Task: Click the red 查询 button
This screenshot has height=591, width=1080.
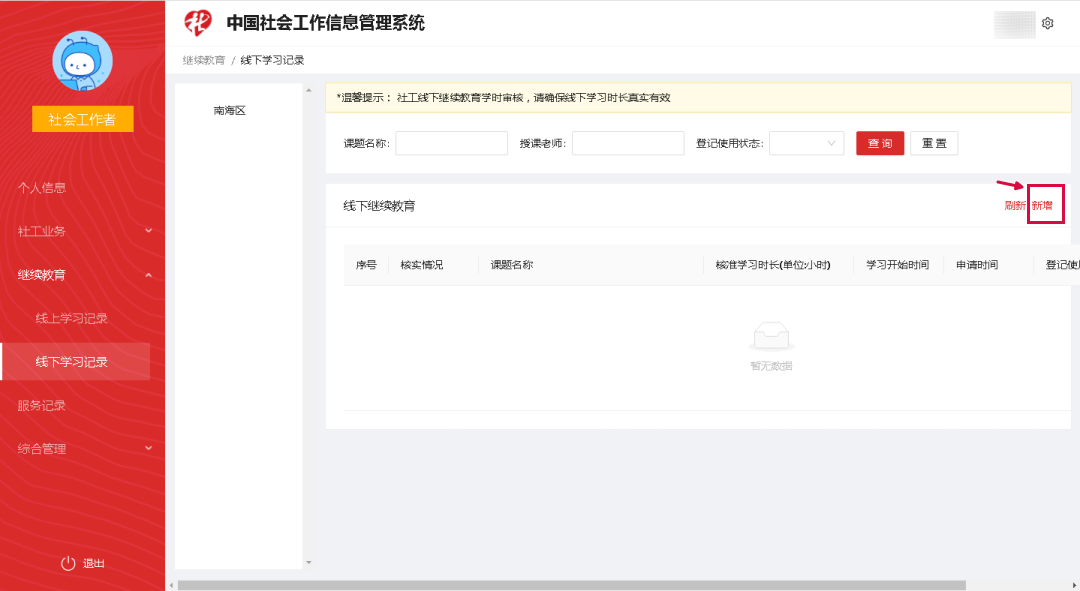Action: (x=880, y=144)
